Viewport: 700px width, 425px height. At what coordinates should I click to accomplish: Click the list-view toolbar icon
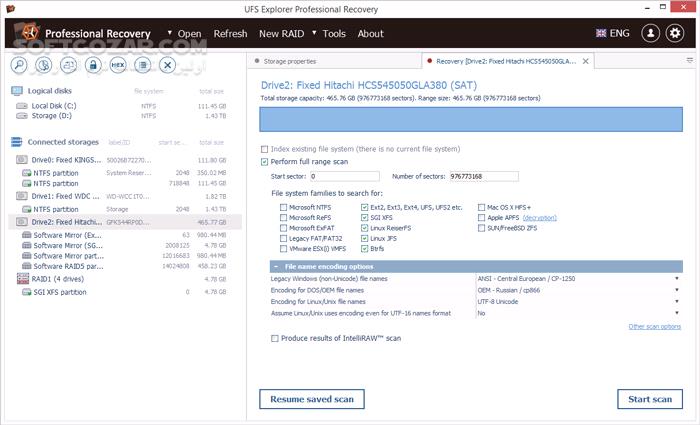(143, 65)
